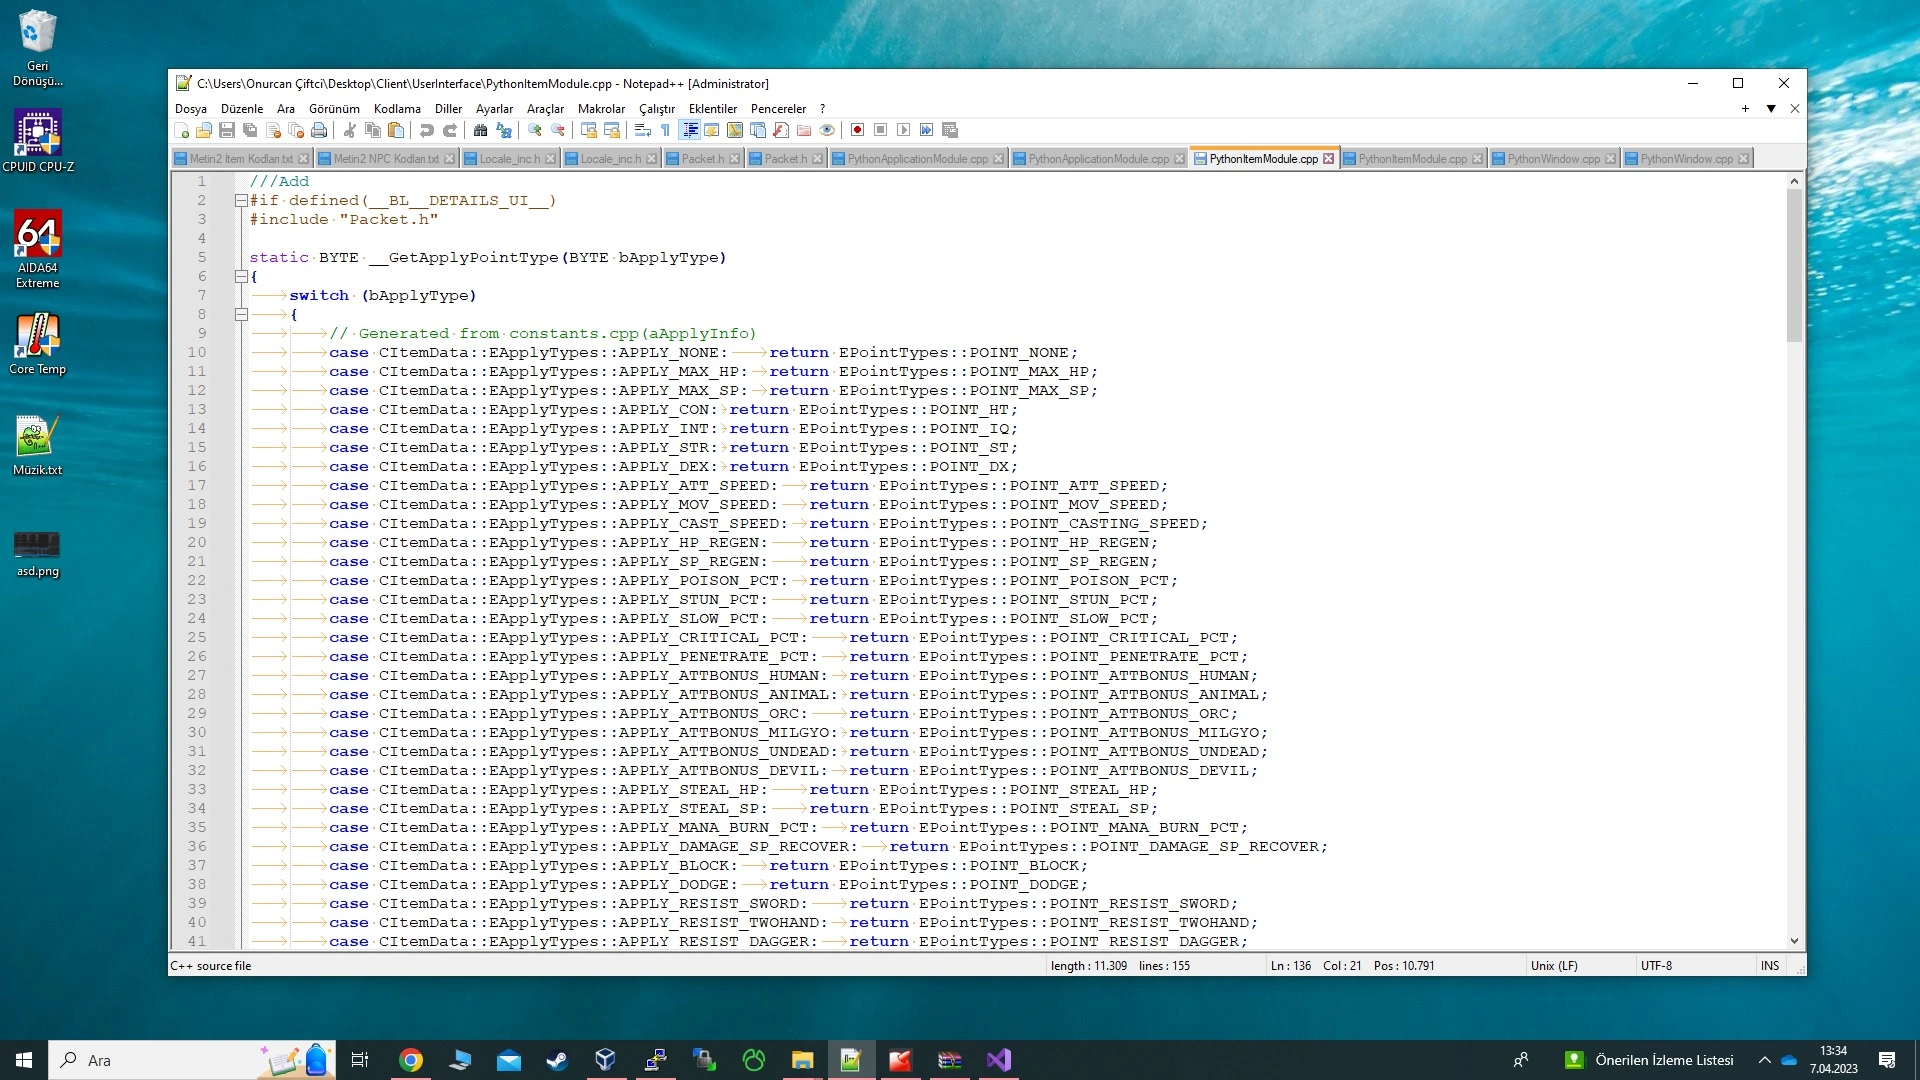1920x1080 pixels.
Task: Open Visual Studio from taskbar
Action: click(998, 1060)
